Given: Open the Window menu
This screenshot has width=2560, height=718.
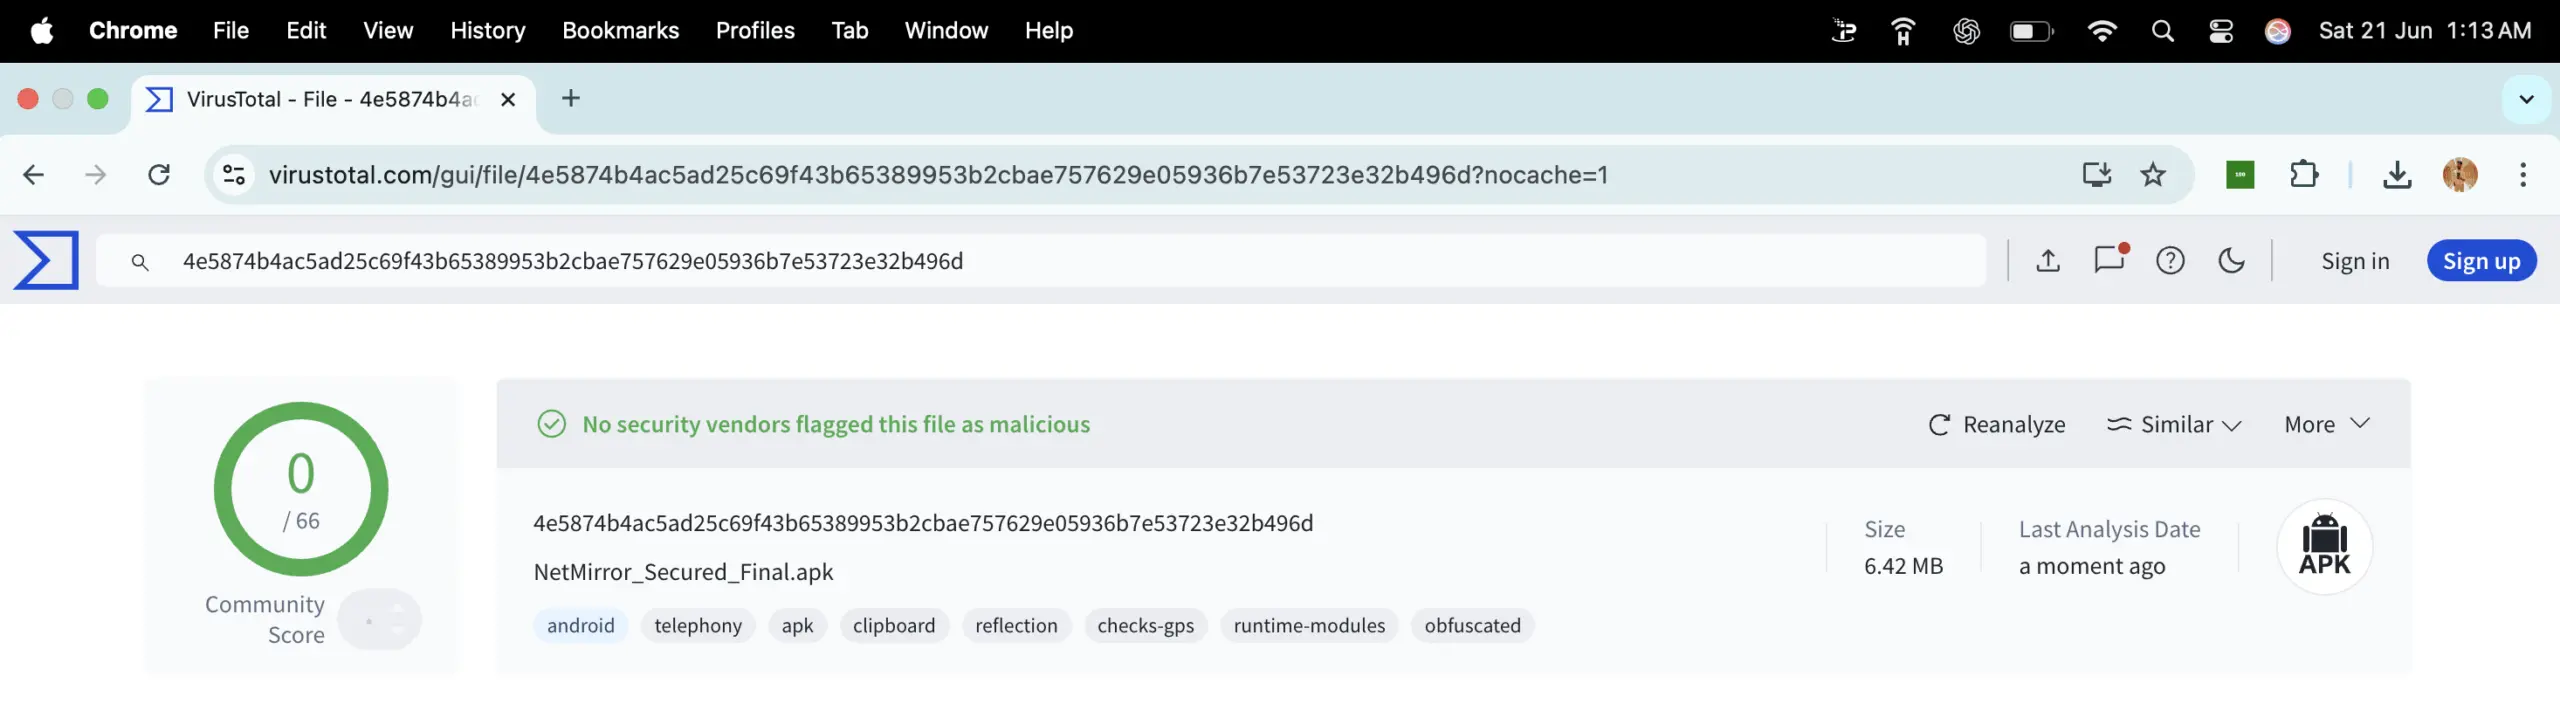Looking at the screenshot, I should click(946, 30).
